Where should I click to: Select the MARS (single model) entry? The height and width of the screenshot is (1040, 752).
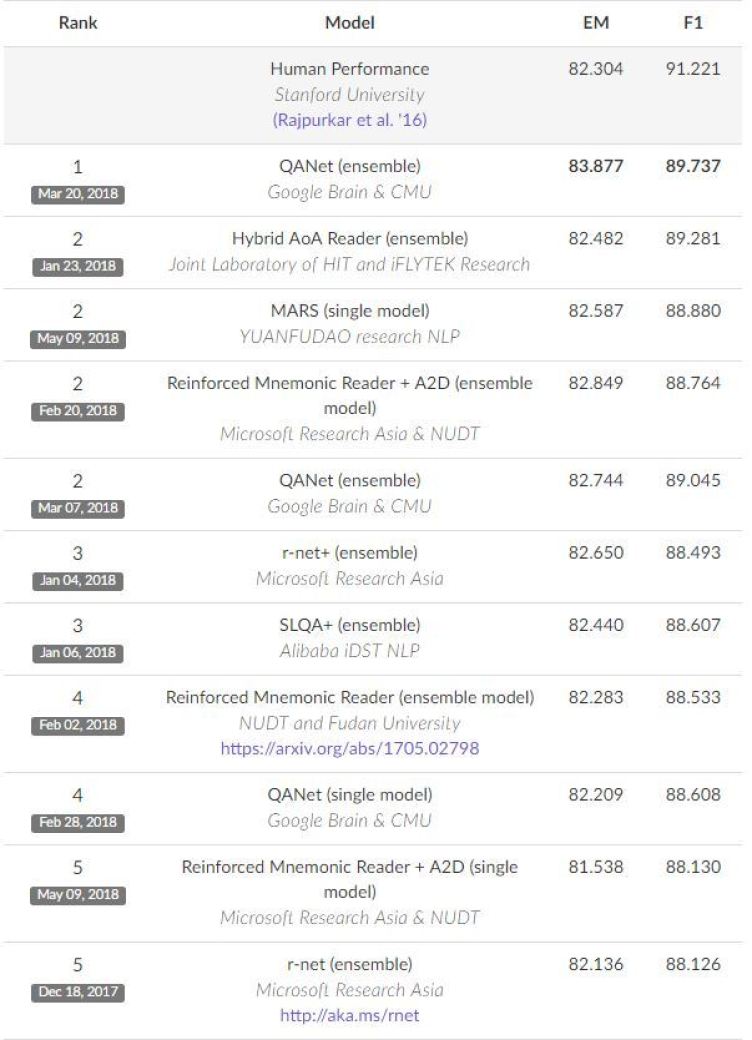tap(349, 310)
